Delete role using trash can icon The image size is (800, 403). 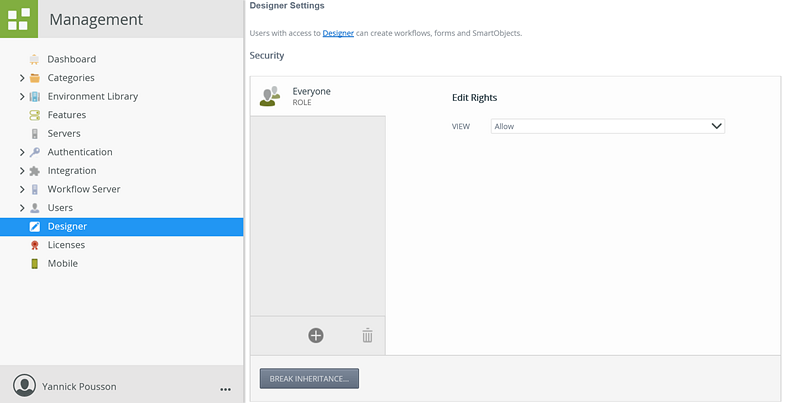367,336
